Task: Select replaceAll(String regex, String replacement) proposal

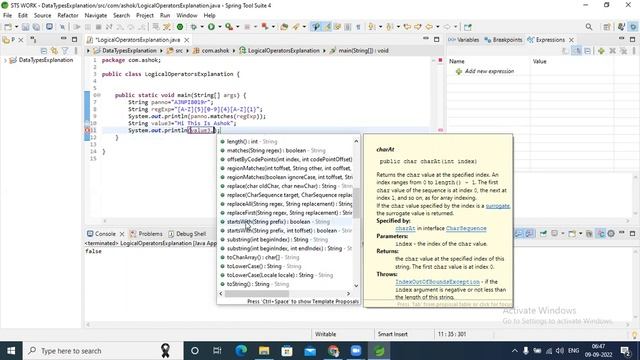Action: pos(285,204)
